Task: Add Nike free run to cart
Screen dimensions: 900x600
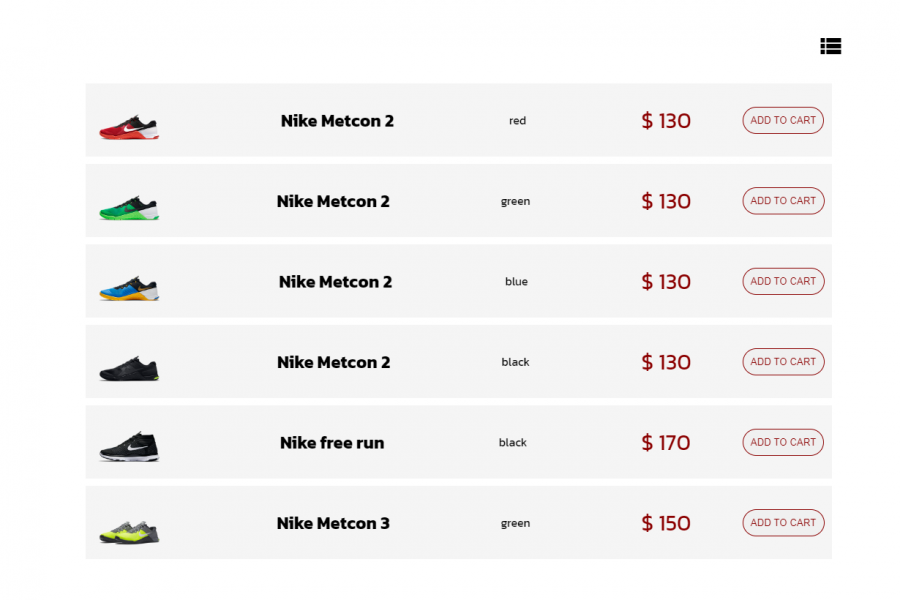Action: coord(783,442)
